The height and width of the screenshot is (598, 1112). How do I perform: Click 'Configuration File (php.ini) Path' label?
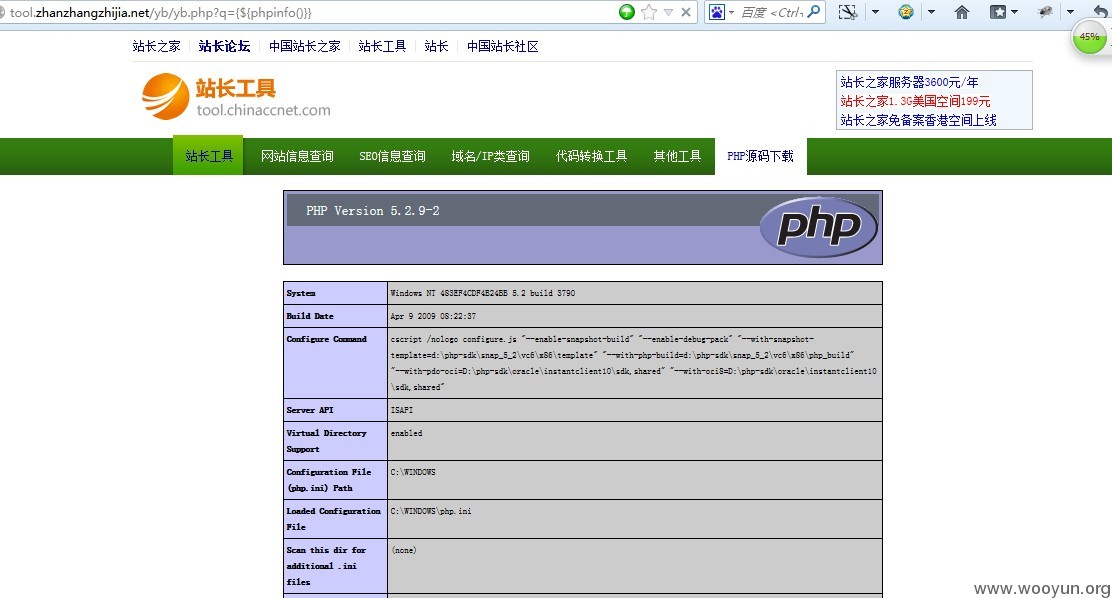(329, 480)
